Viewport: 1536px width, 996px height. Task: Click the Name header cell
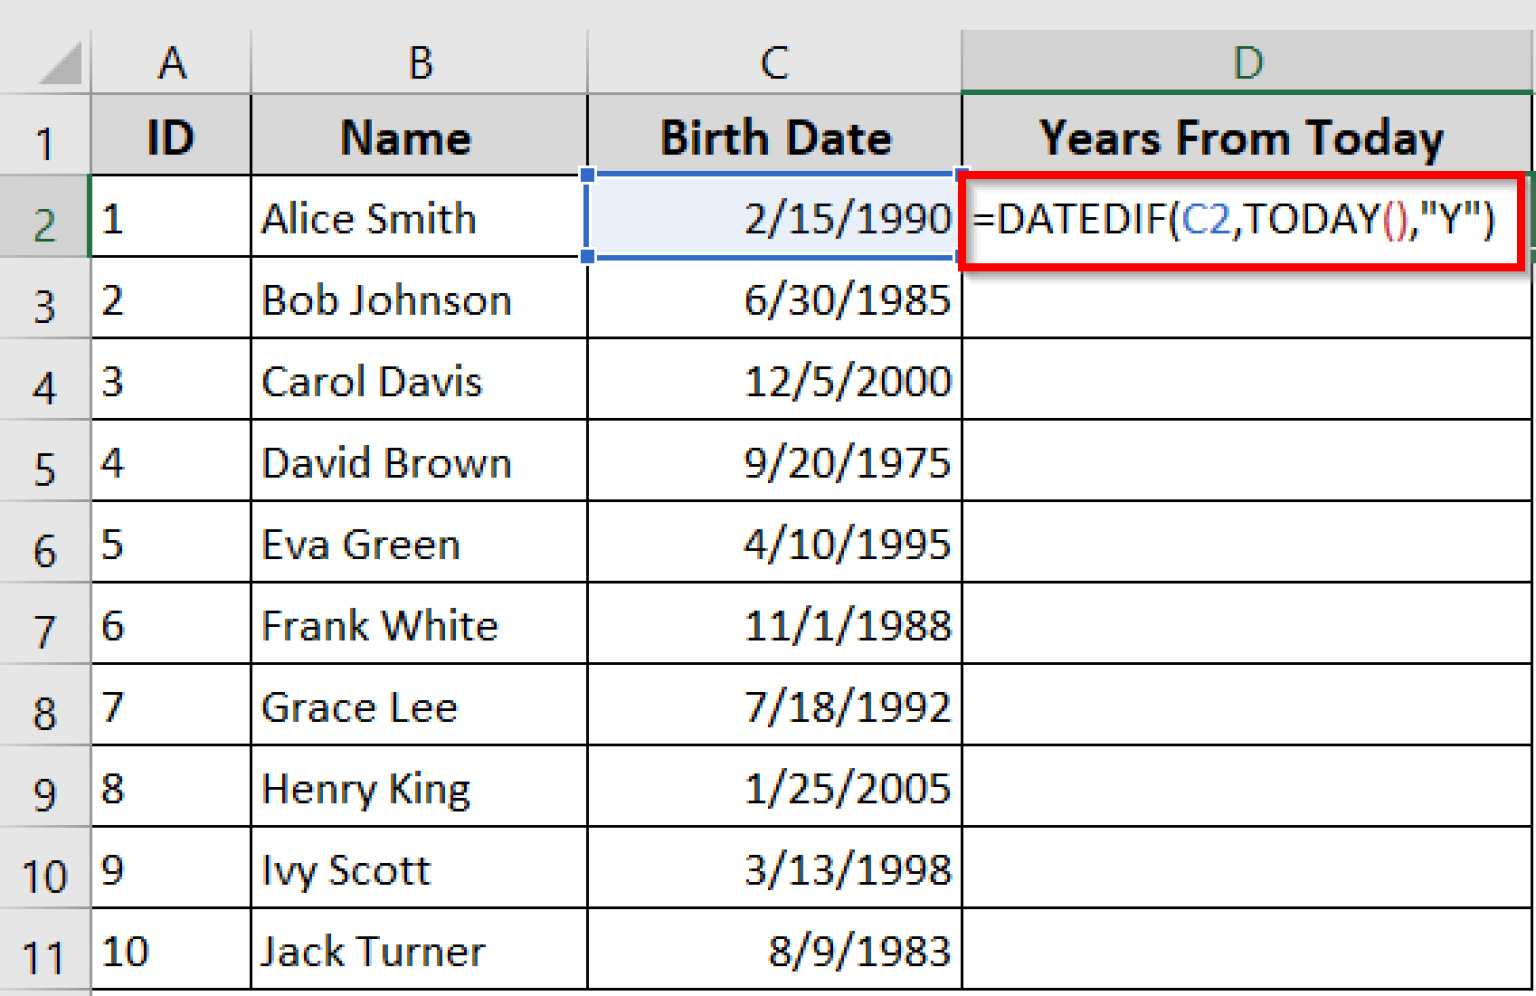point(418,137)
